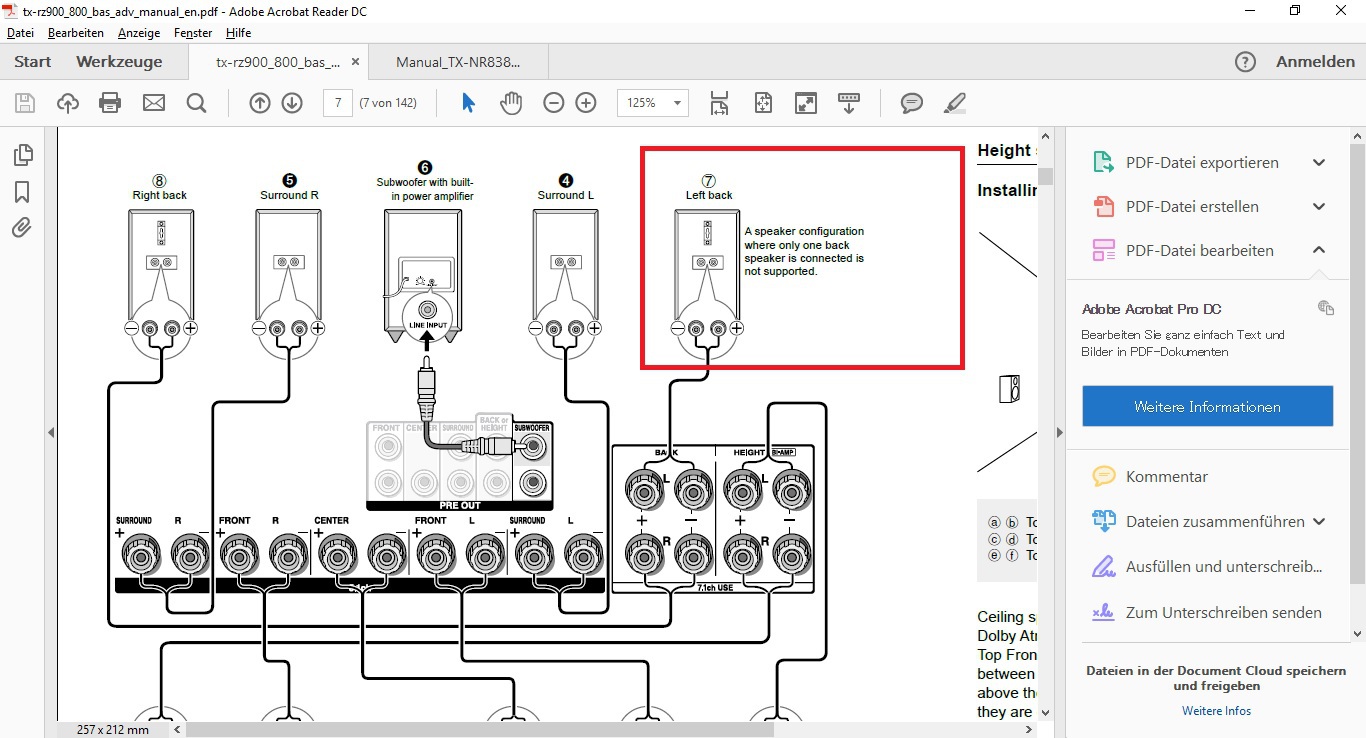
Task: Switch to Manual_TX-NR838 tab
Action: (x=458, y=62)
